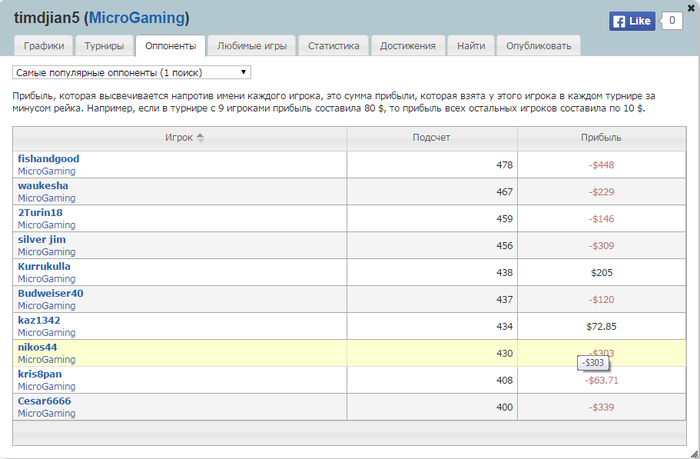Open player Cesar6666 profile
The height and width of the screenshot is (459, 700).
pyautogui.click(x=44, y=401)
